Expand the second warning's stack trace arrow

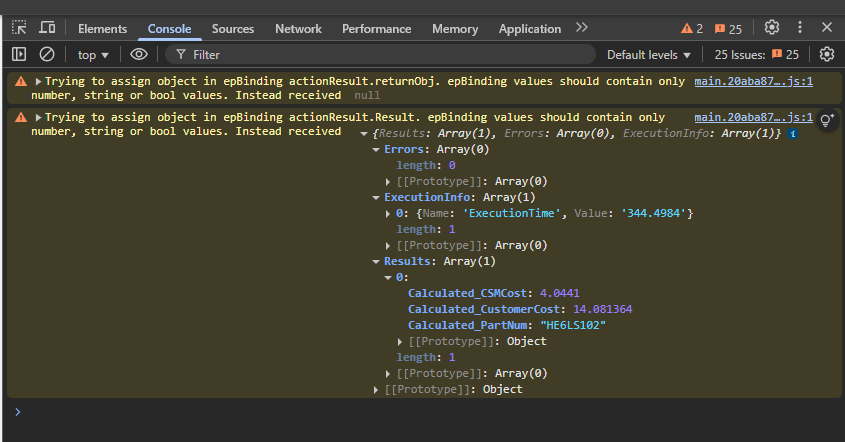point(38,117)
